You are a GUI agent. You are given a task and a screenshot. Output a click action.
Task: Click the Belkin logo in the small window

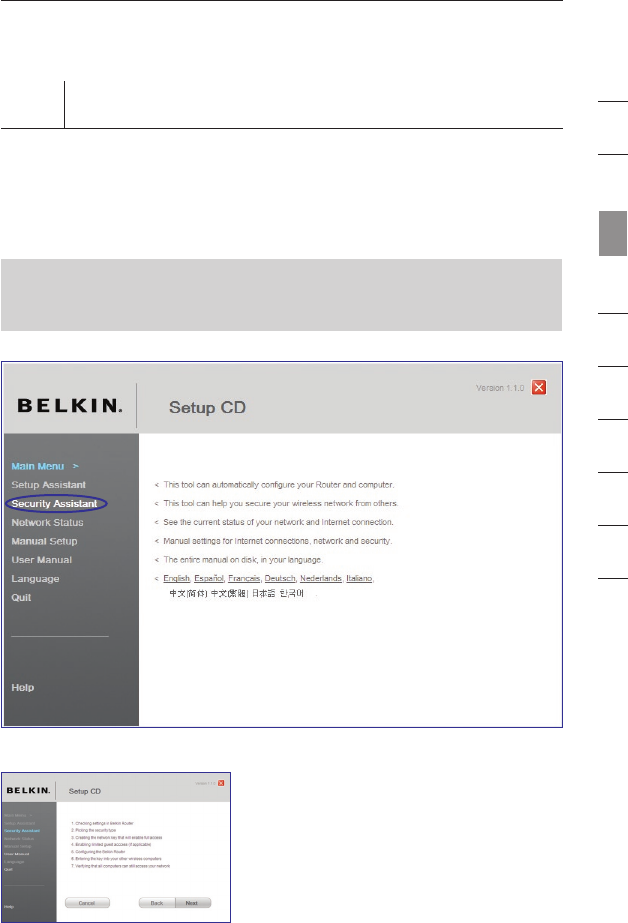(28, 791)
